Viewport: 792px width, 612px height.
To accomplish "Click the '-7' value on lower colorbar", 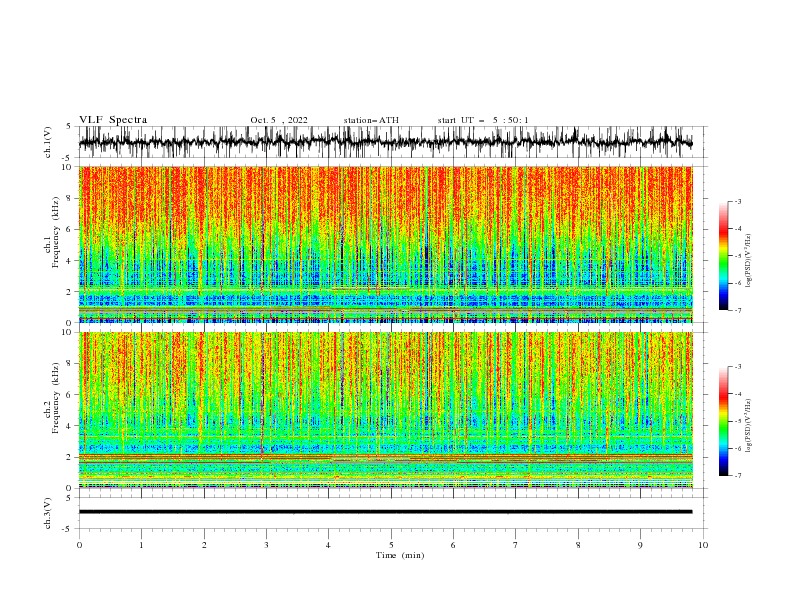I will click(x=737, y=475).
